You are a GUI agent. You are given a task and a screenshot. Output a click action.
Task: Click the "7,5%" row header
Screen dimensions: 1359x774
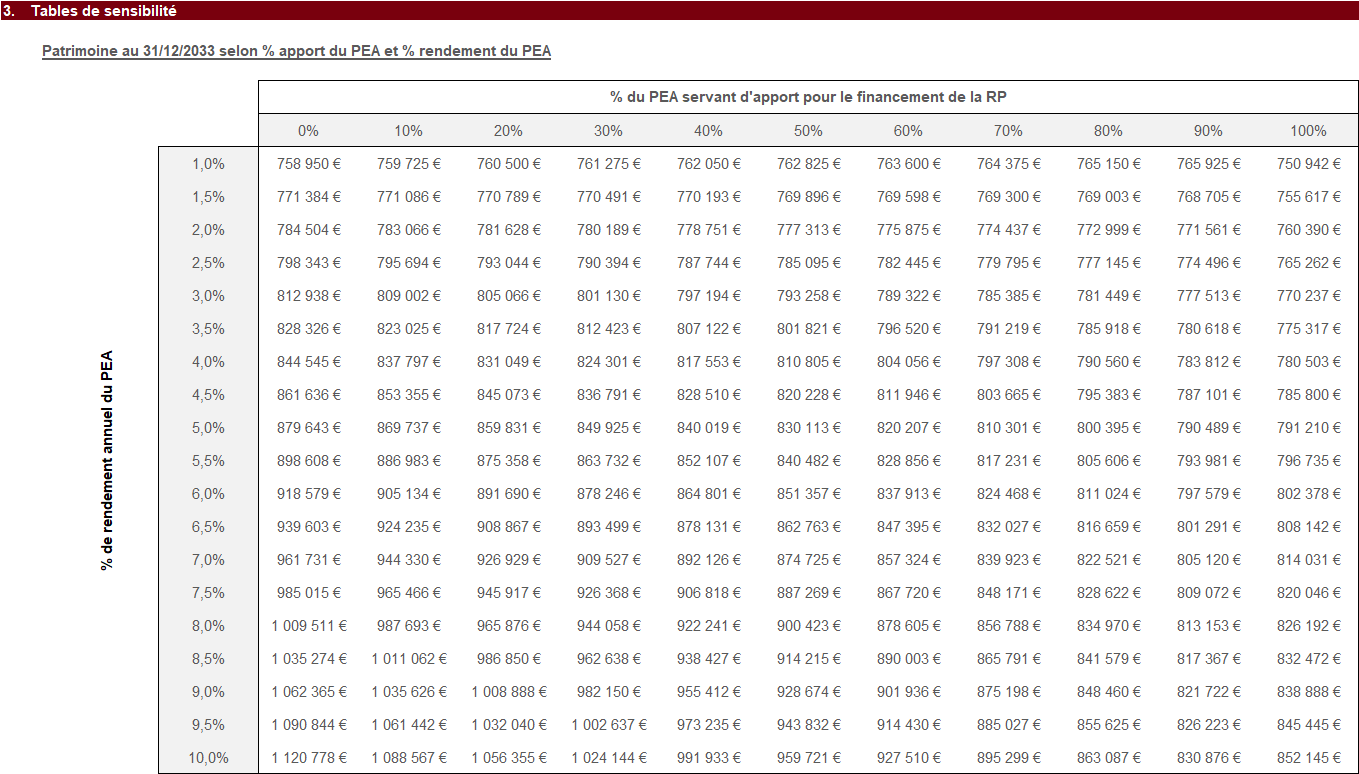pos(208,593)
